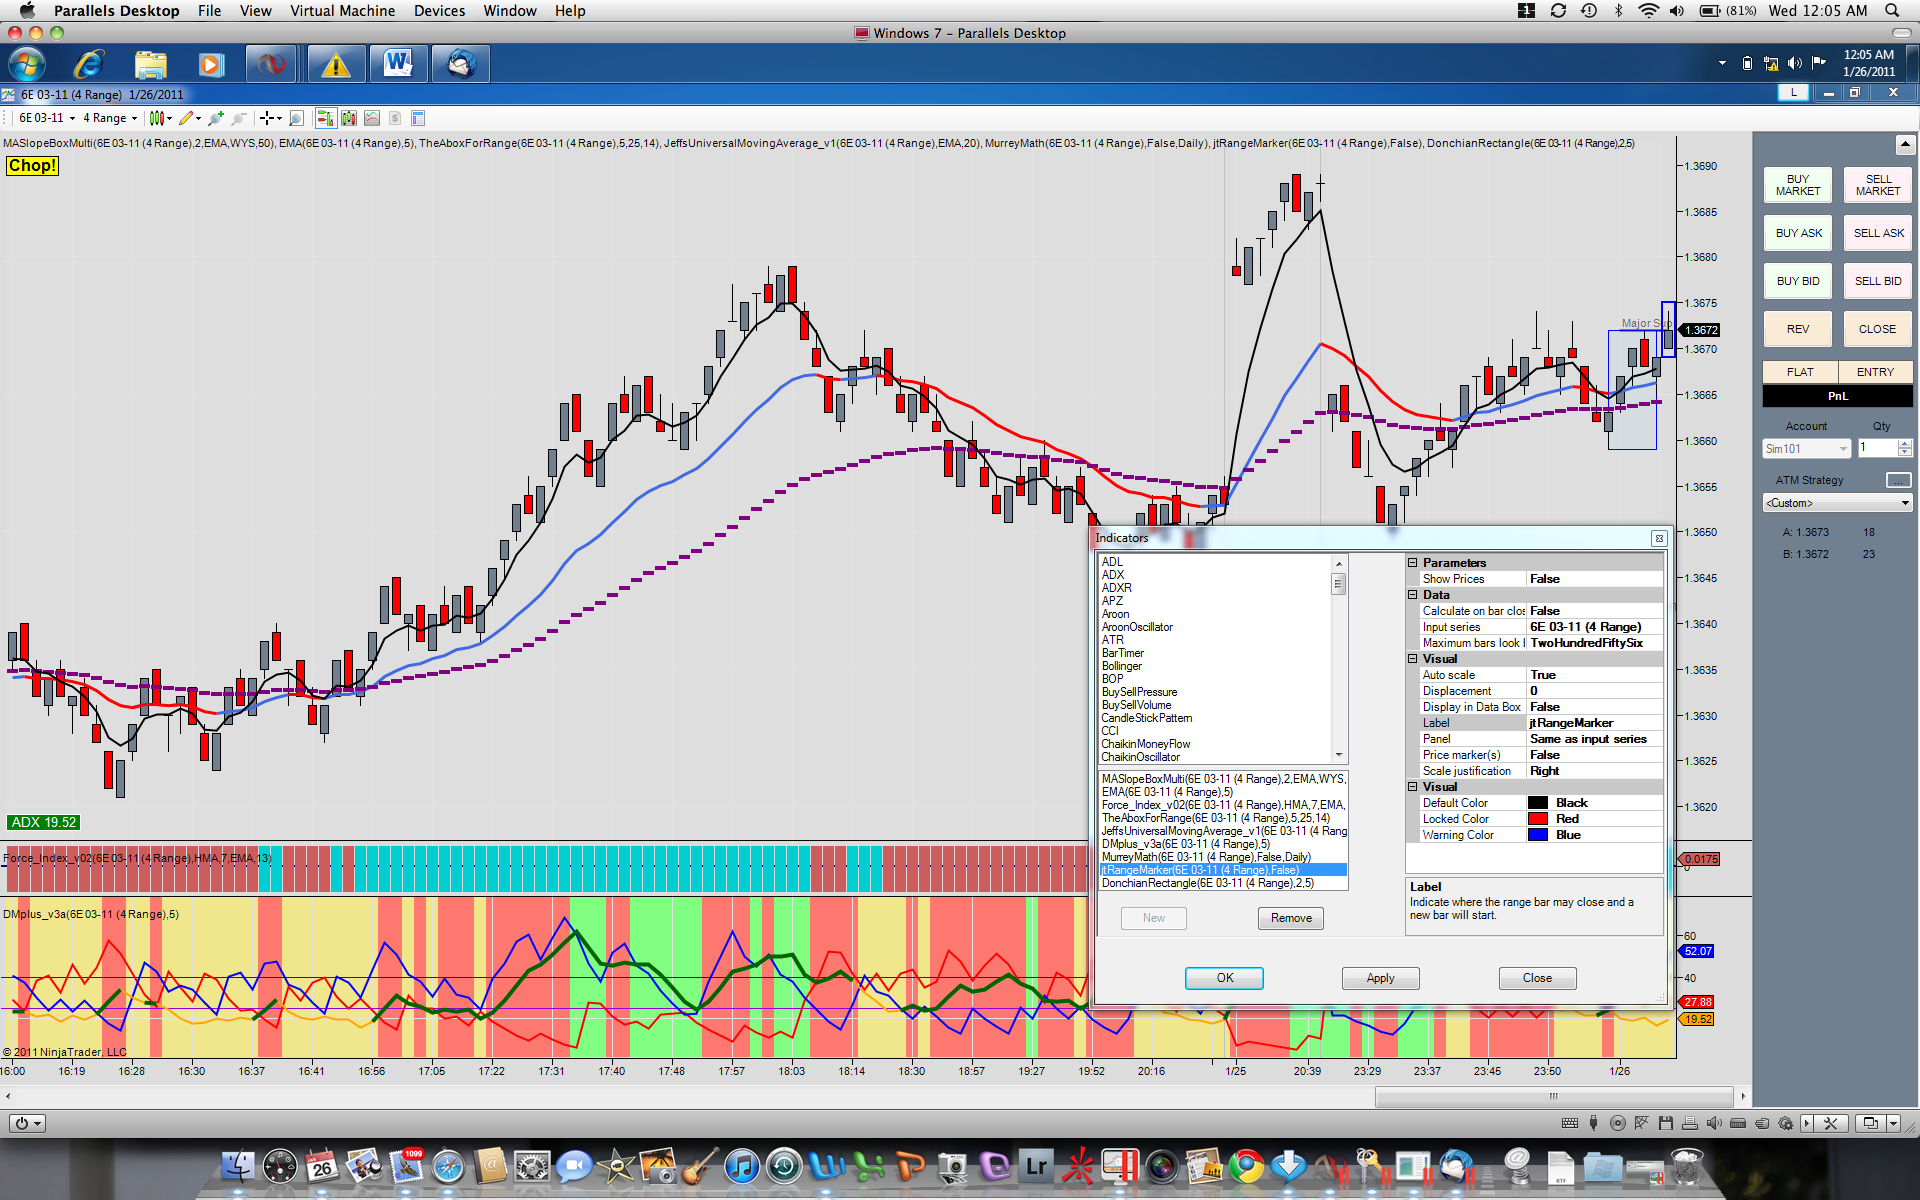The height and width of the screenshot is (1200, 1920).
Task: Increase order quantity with up arrow
Action: (1905, 444)
